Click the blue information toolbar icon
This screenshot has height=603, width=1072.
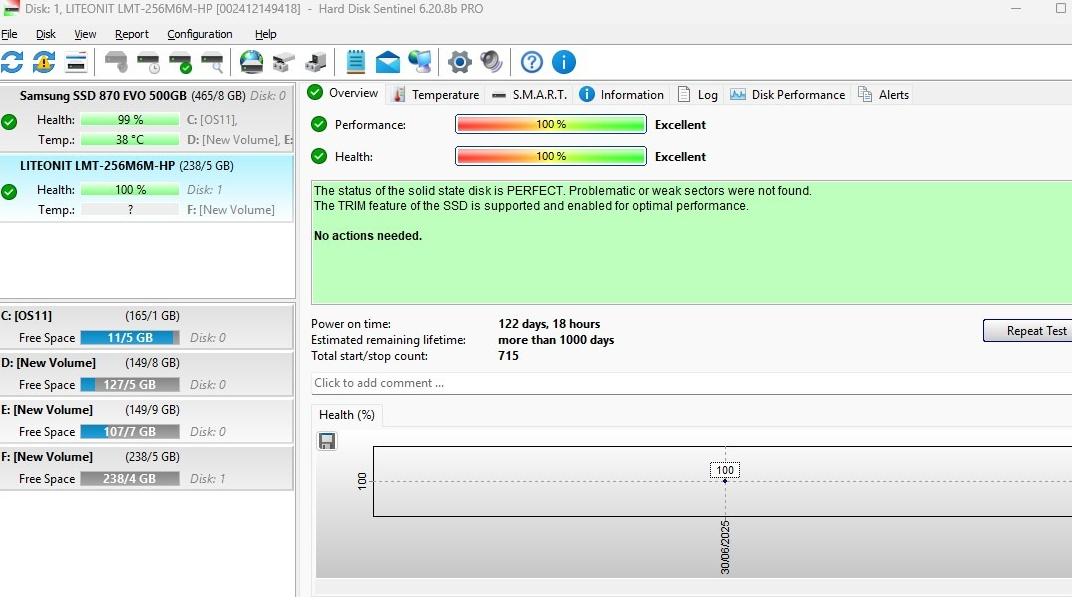(564, 62)
